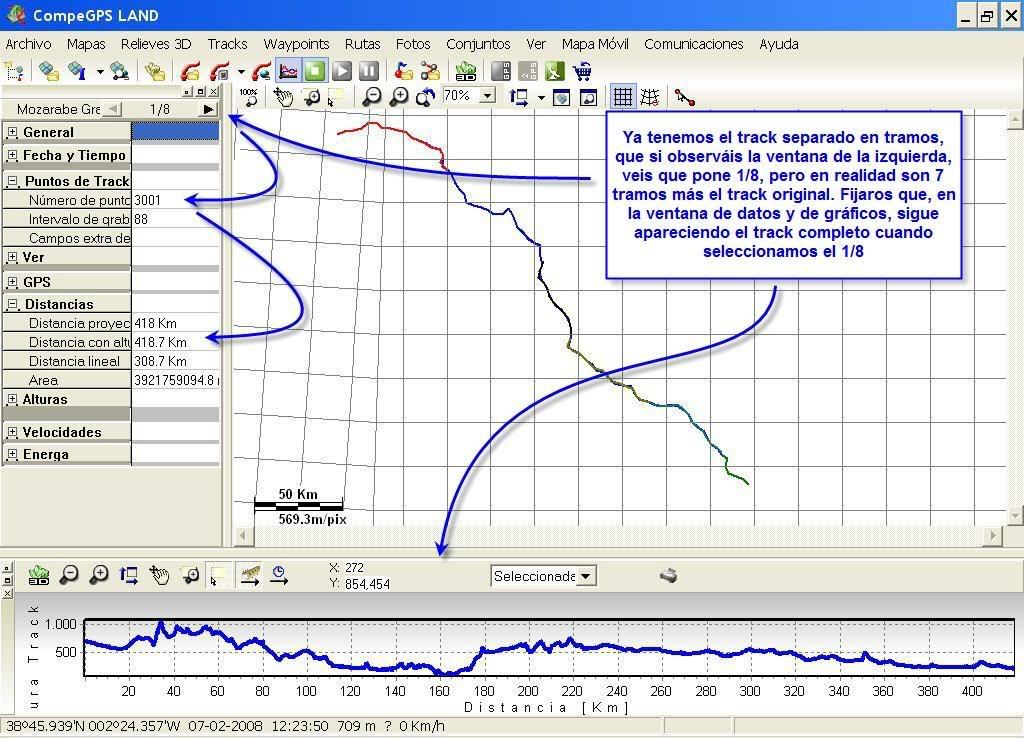Select the 'Distancia lineal' value 308.7 Km
This screenshot has height=738, width=1024.
click(x=175, y=361)
